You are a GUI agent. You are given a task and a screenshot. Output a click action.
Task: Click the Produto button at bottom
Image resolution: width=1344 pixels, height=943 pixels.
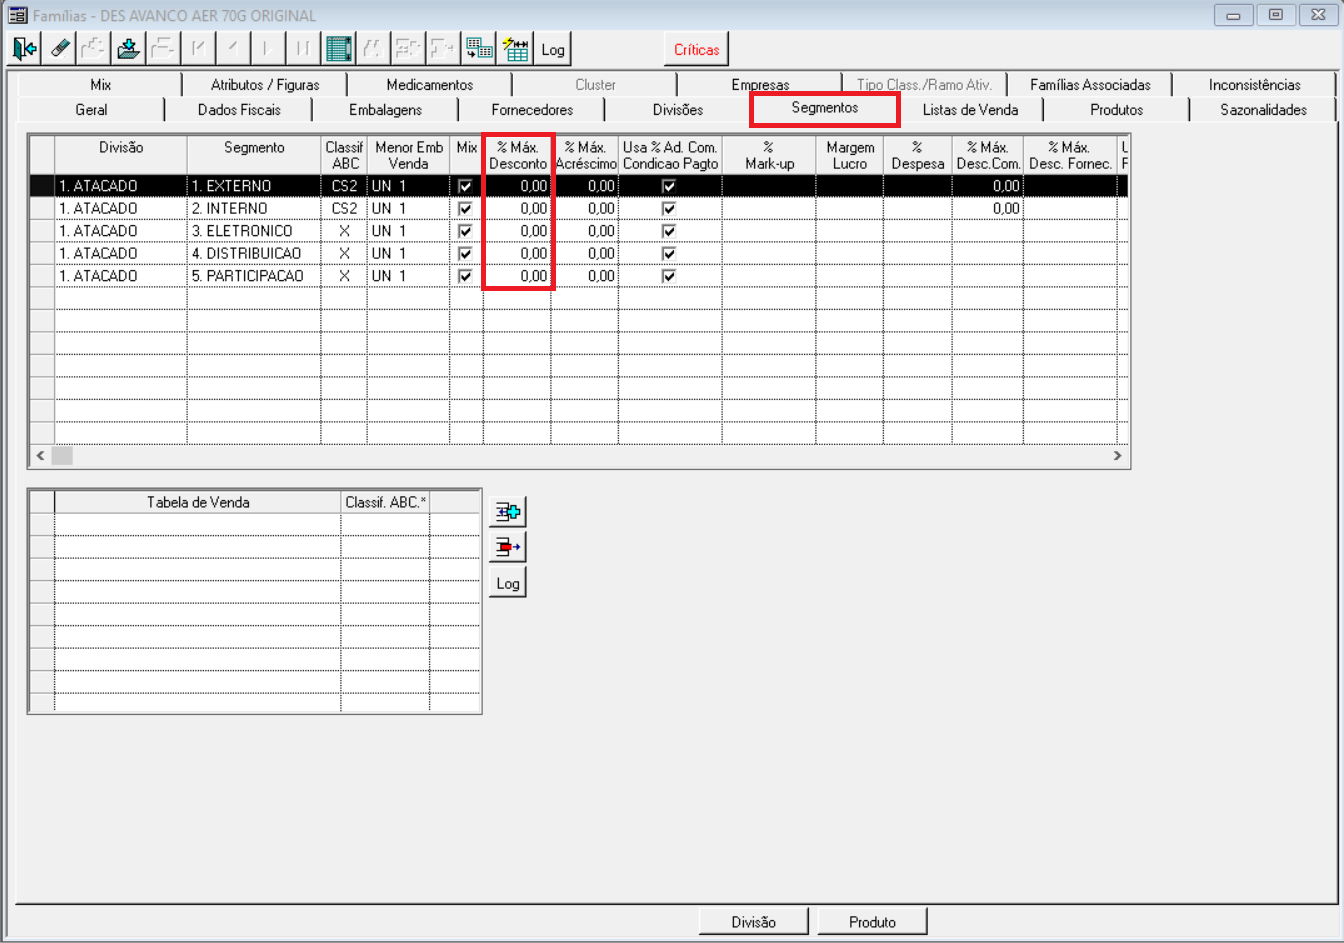(x=873, y=922)
